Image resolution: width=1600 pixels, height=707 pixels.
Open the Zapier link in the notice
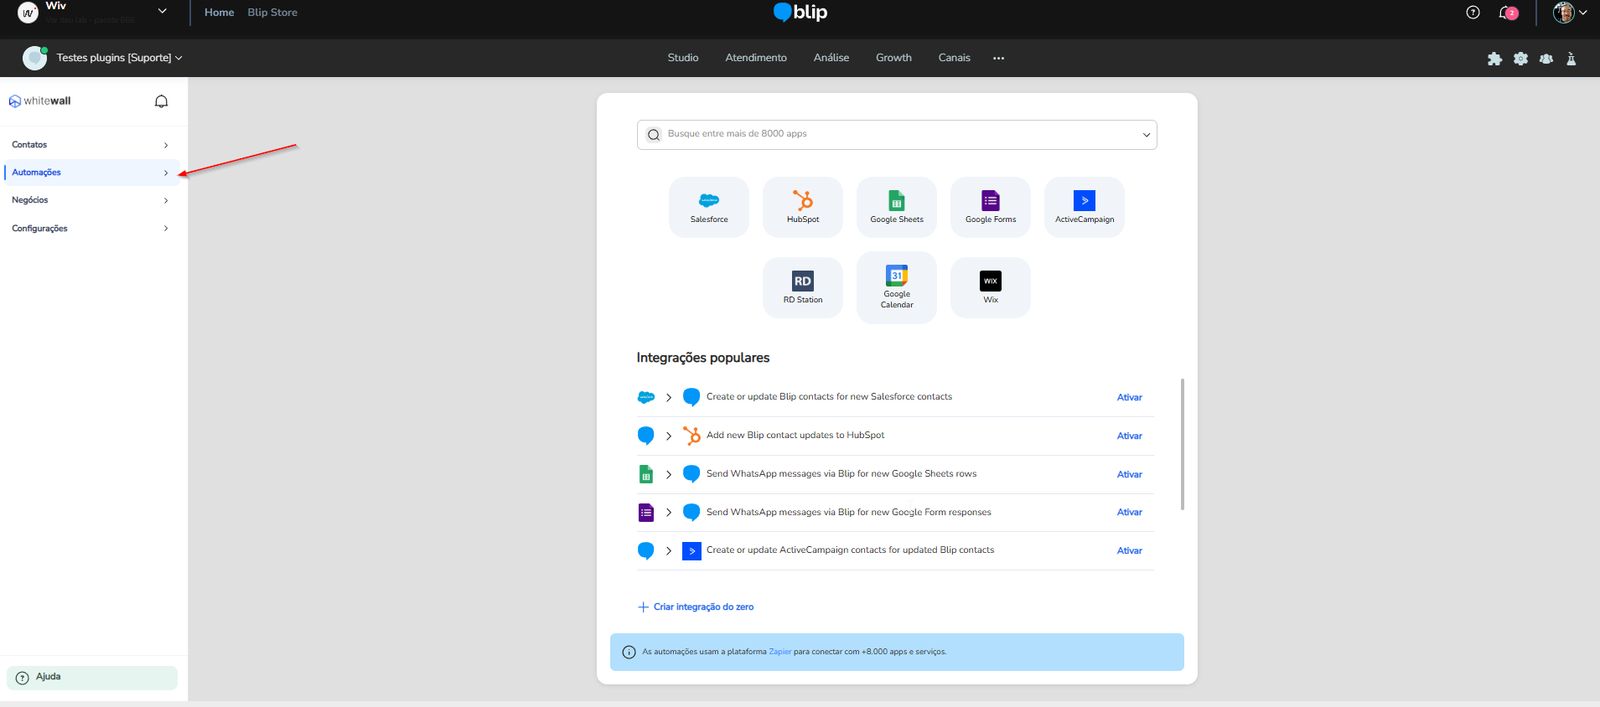(x=780, y=652)
